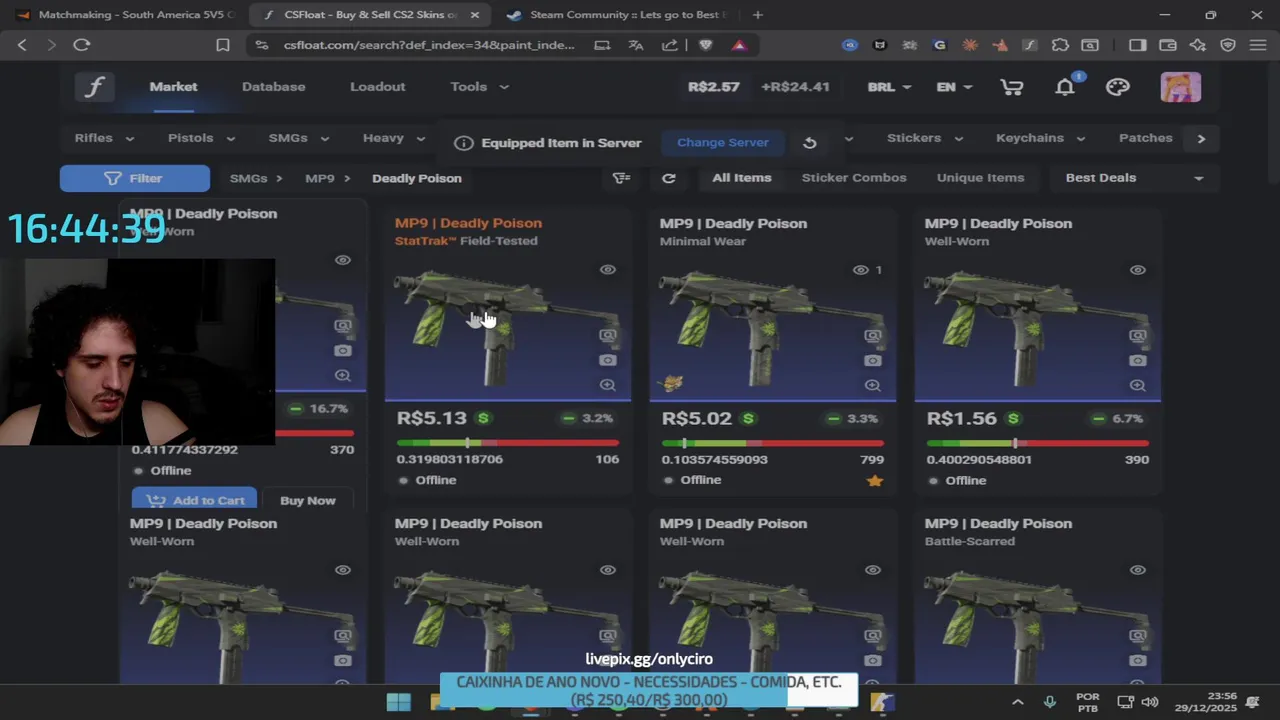Viewport: 1280px width, 720px height.
Task: Click the refresh listings icon beside All Items
Action: click(x=669, y=178)
